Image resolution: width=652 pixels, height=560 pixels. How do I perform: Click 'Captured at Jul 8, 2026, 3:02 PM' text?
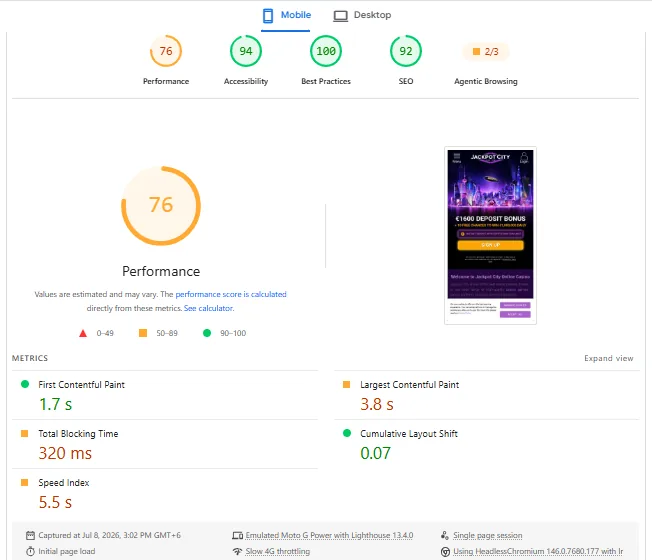point(109,535)
